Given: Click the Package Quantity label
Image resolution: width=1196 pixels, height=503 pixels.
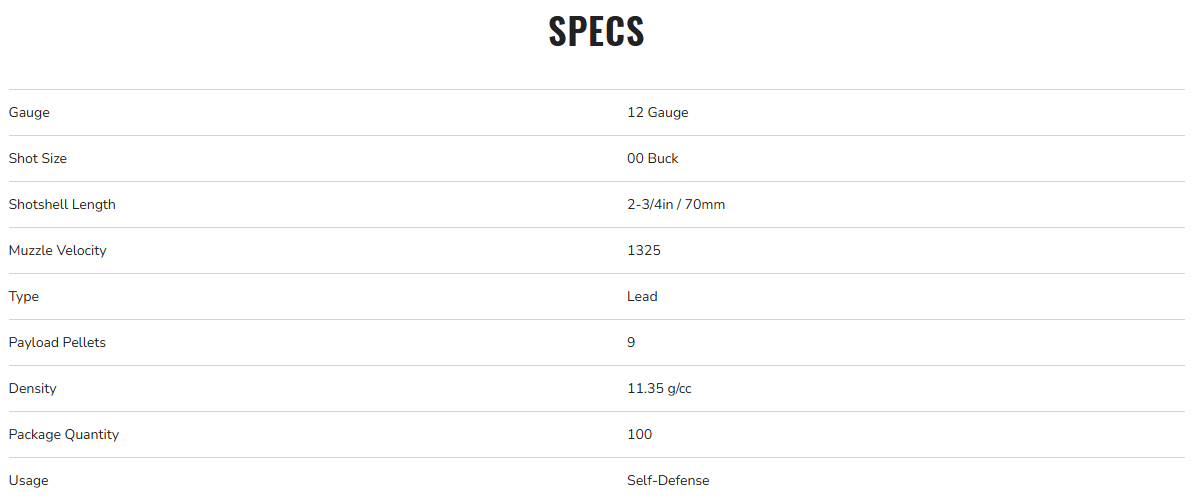Looking at the screenshot, I should pos(63,435).
